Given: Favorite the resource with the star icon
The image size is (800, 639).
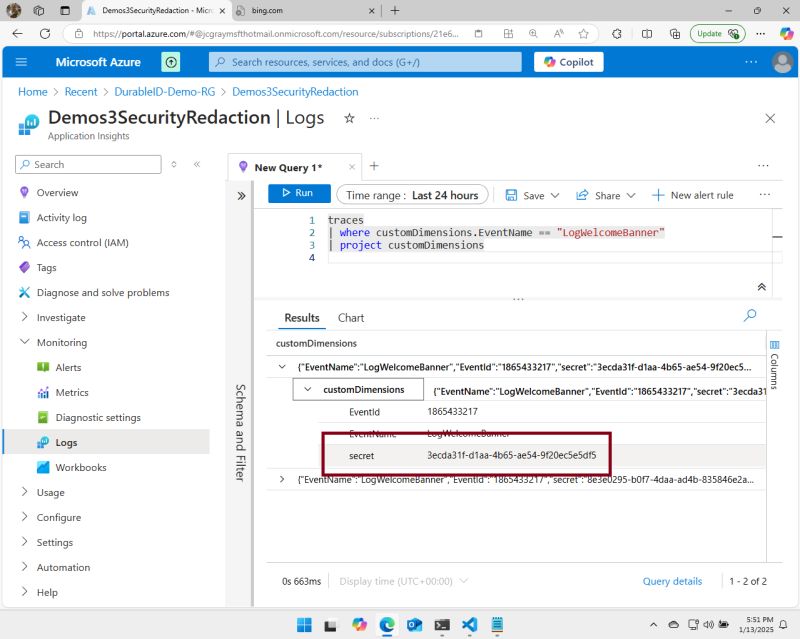Looking at the screenshot, I should pyautogui.click(x=349, y=118).
